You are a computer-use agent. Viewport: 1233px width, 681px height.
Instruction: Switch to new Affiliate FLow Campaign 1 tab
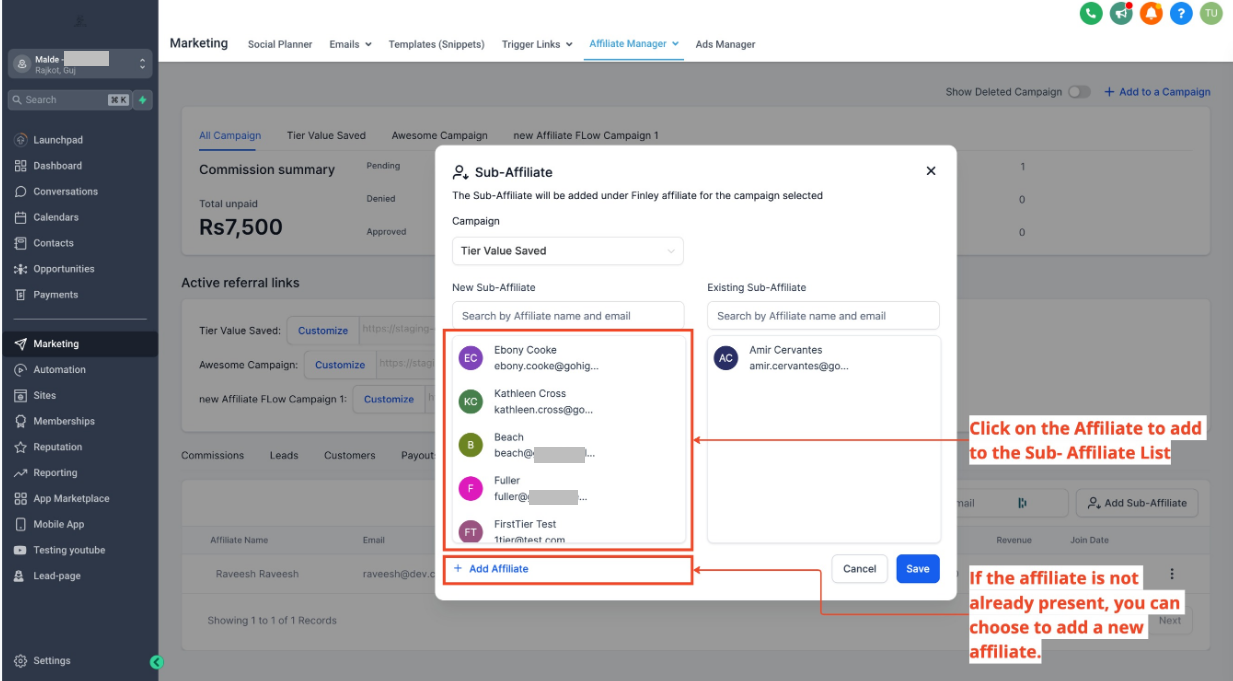586,135
